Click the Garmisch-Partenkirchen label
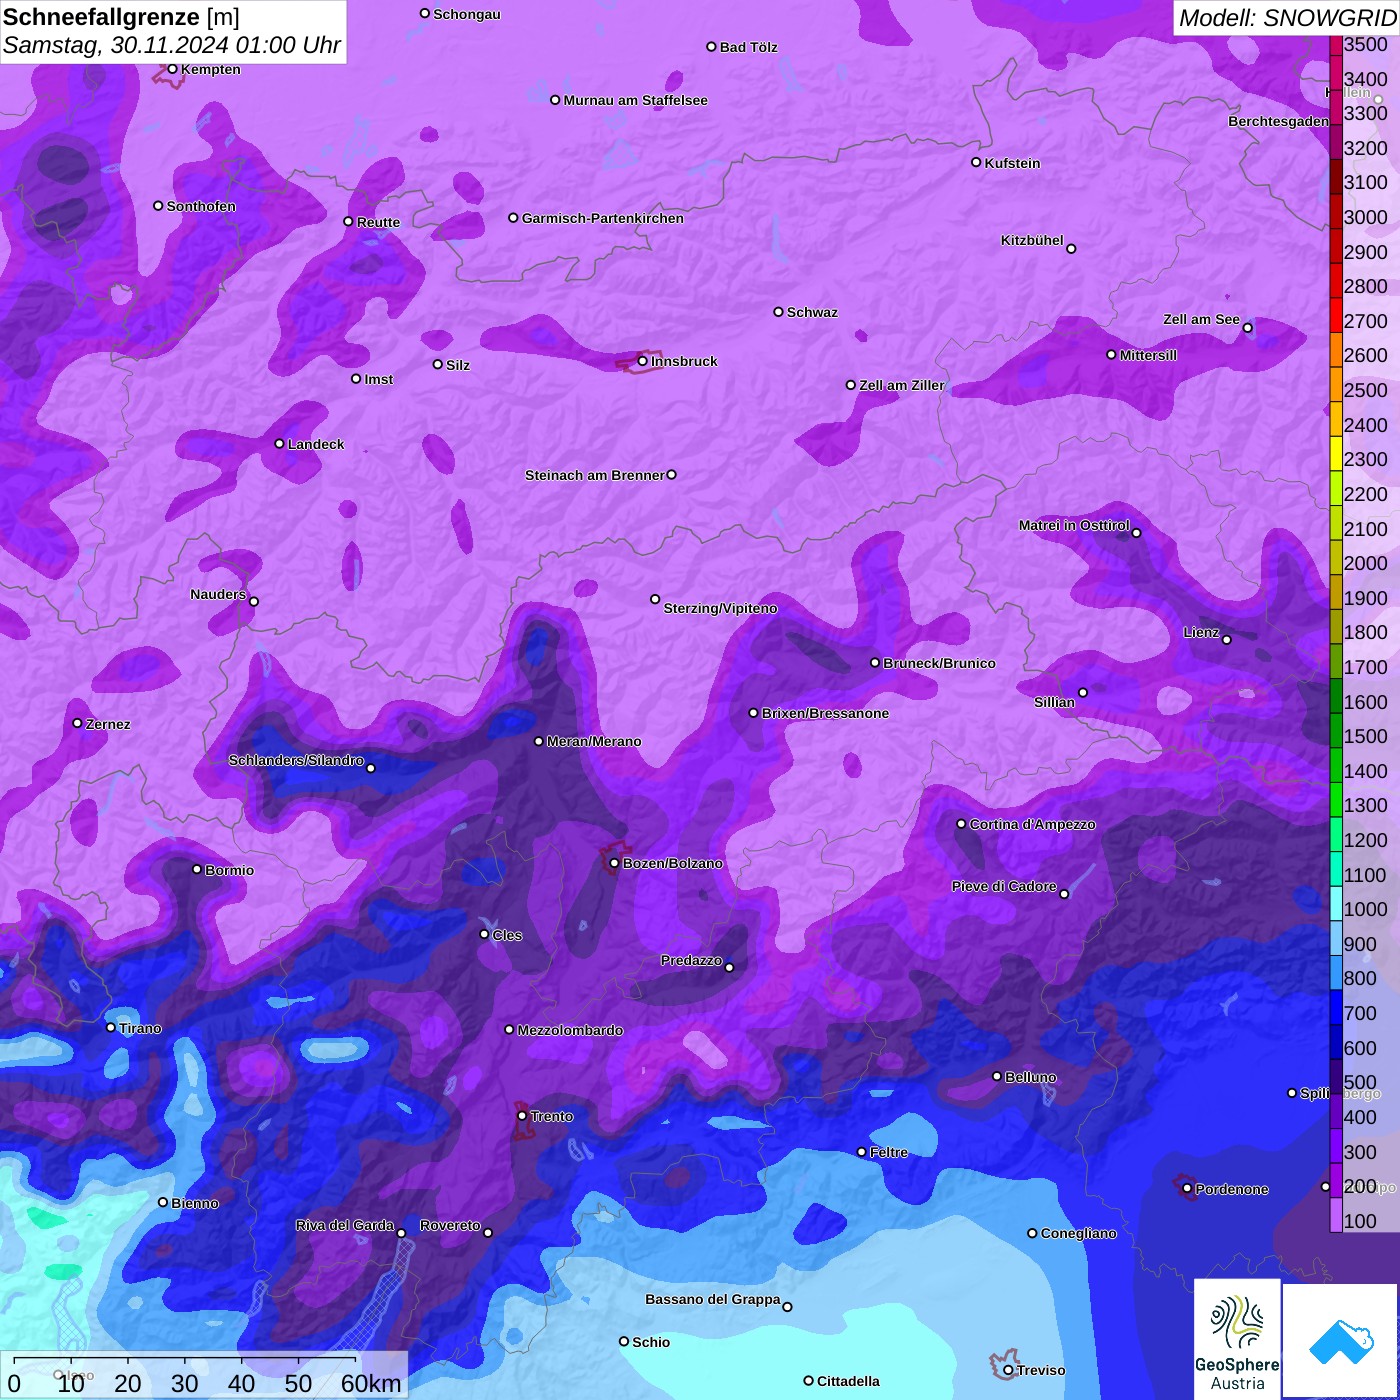The image size is (1400, 1400). [603, 218]
